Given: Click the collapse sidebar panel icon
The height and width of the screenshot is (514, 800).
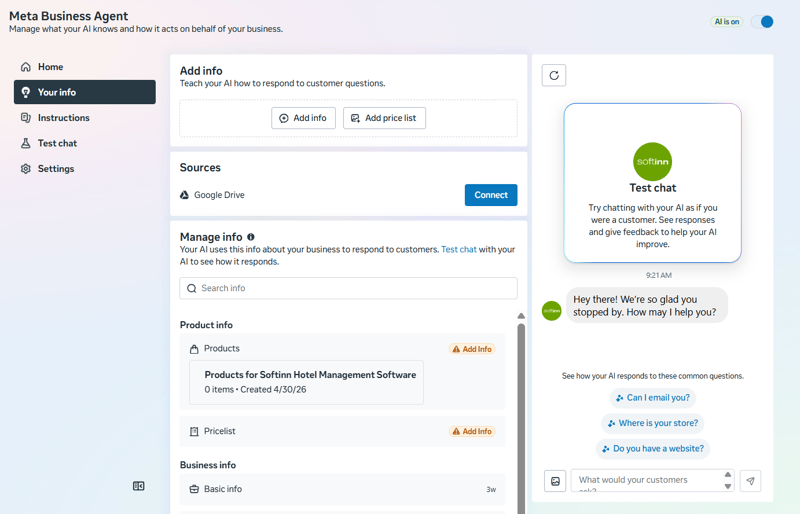Looking at the screenshot, I should pyautogui.click(x=139, y=486).
